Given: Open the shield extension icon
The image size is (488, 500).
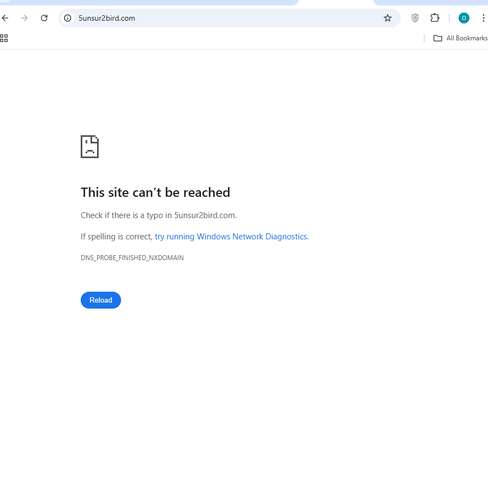Looking at the screenshot, I should [415, 18].
